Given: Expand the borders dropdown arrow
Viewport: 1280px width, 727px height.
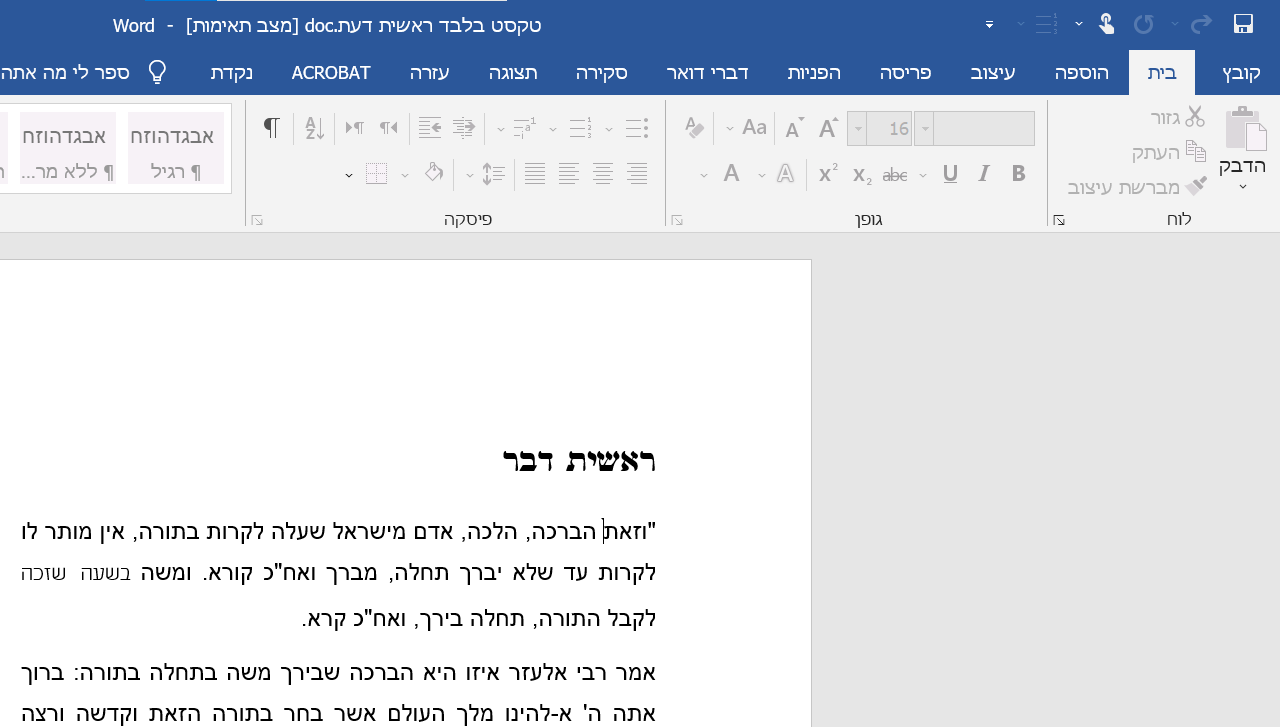Looking at the screenshot, I should (x=349, y=175).
